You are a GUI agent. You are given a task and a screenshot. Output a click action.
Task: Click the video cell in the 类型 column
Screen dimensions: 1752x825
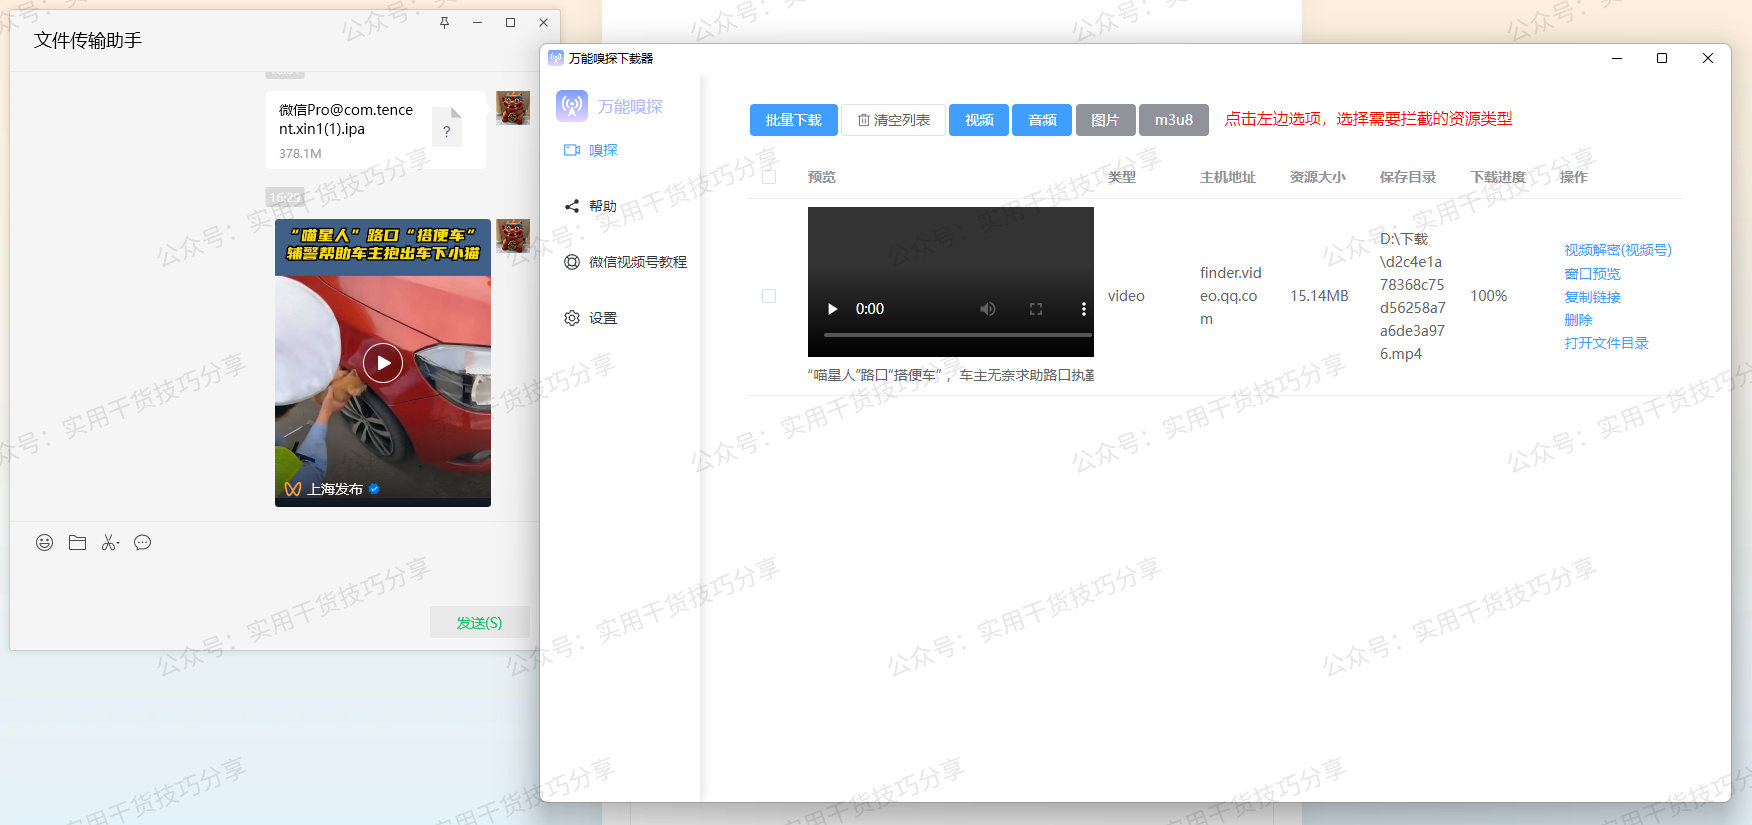[x=1126, y=296]
